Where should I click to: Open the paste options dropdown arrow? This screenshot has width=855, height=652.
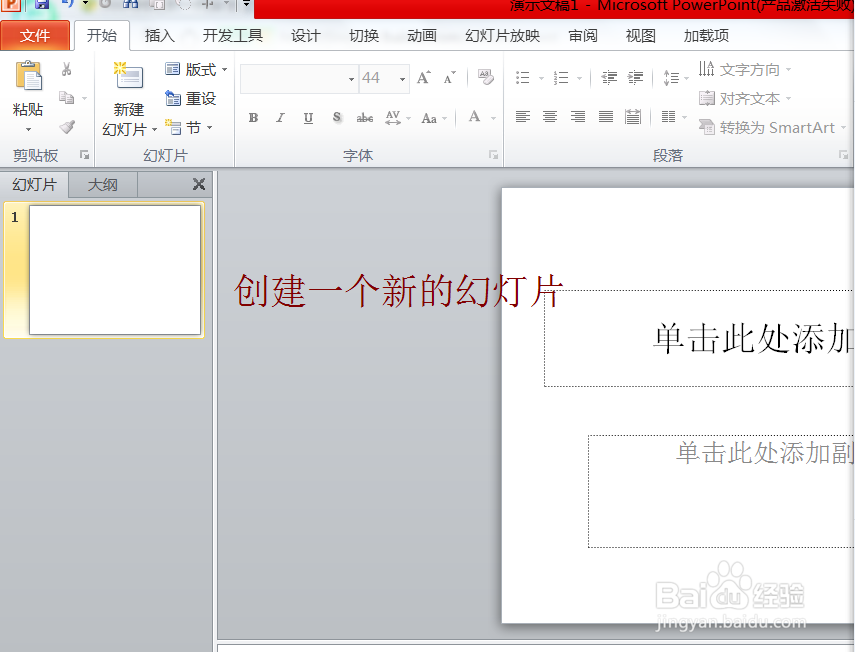(x=28, y=129)
